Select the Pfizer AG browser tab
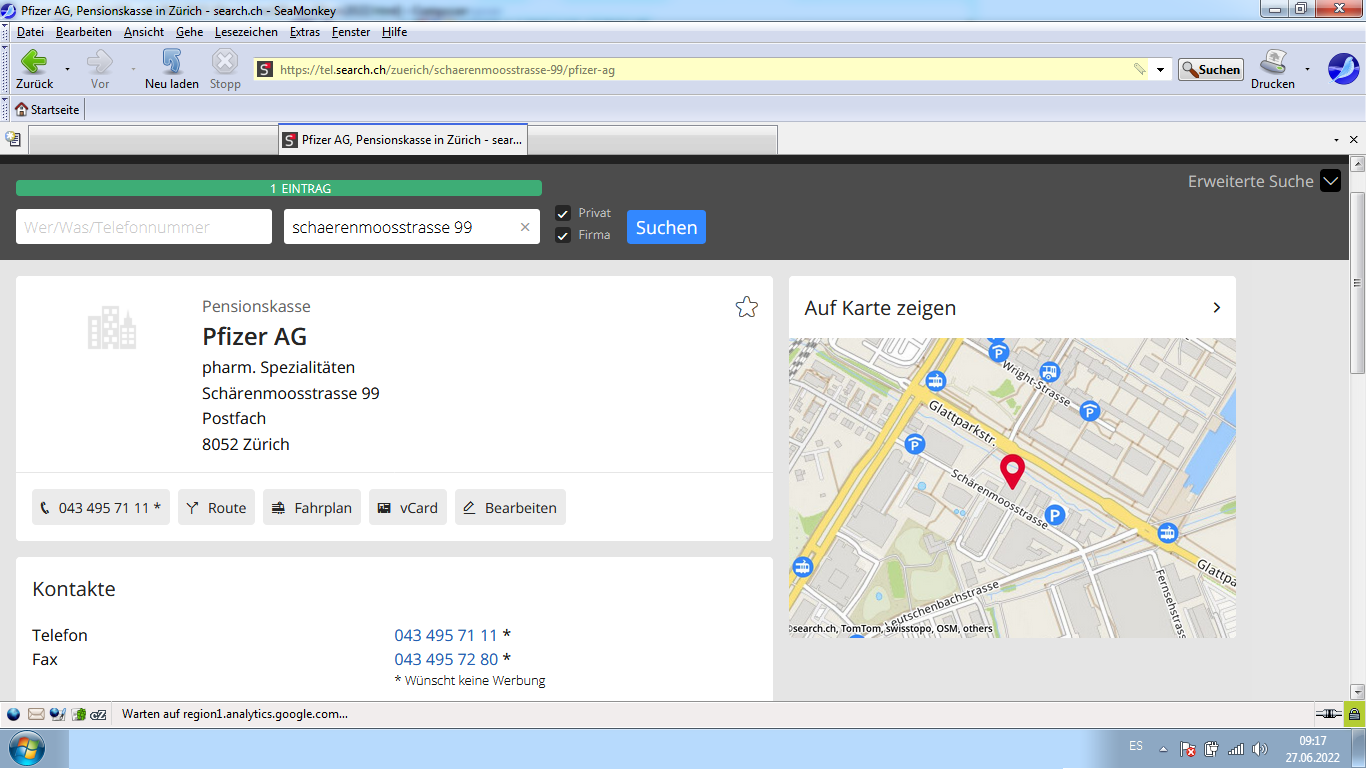 (403, 139)
